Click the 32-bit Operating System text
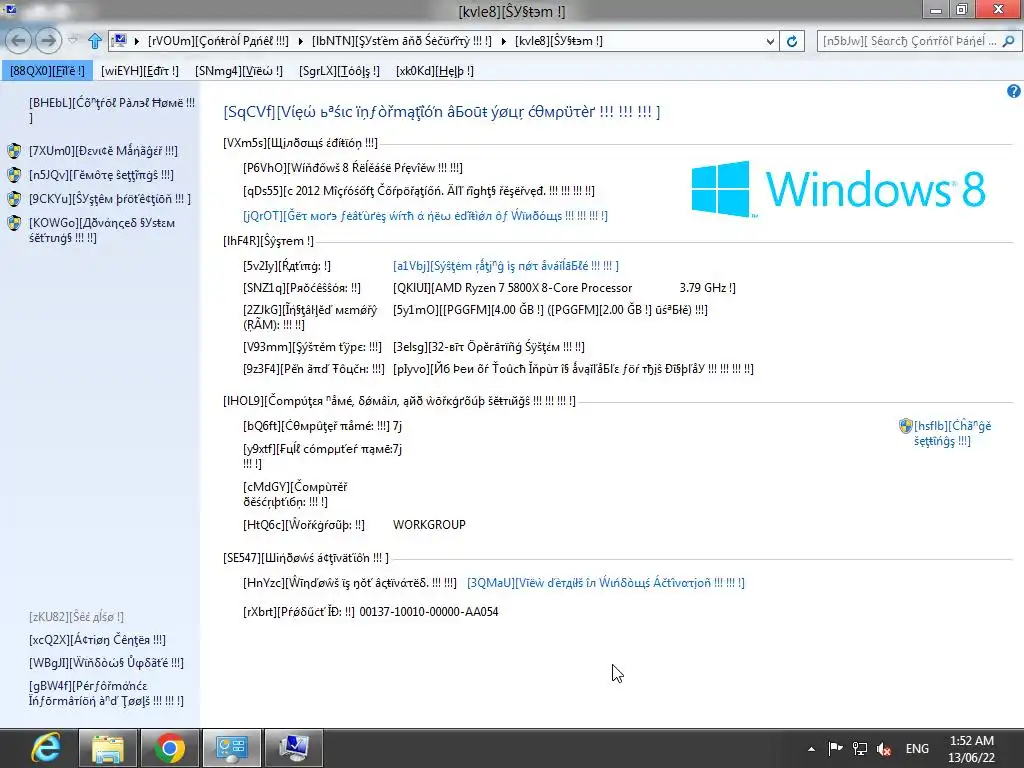Image resolution: width=1024 pixels, height=768 pixels. coord(488,347)
